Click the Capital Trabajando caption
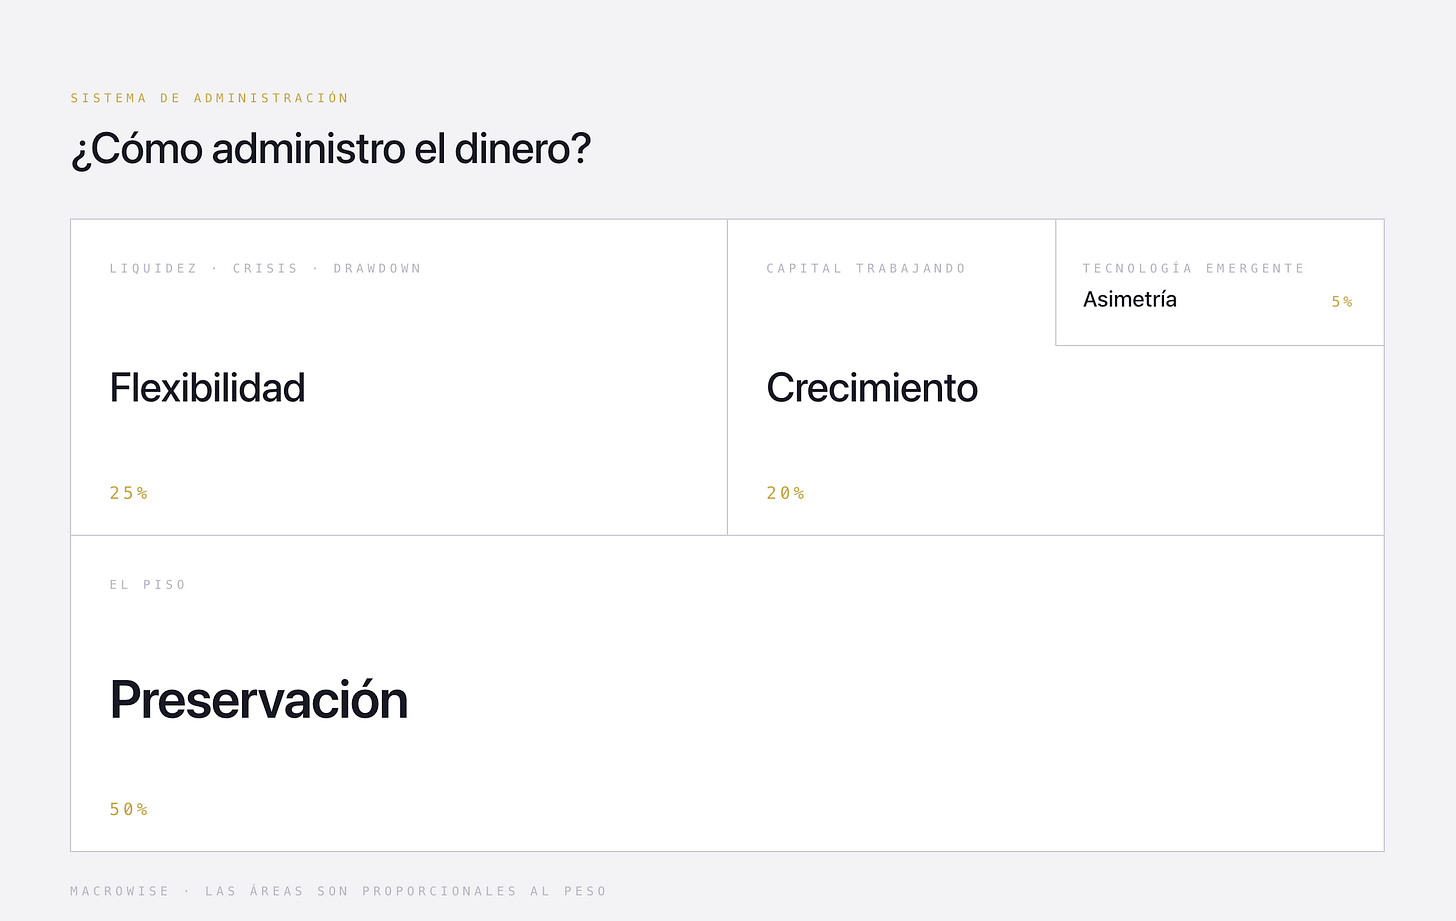Viewport: 1456px width, 921px height. click(x=867, y=268)
